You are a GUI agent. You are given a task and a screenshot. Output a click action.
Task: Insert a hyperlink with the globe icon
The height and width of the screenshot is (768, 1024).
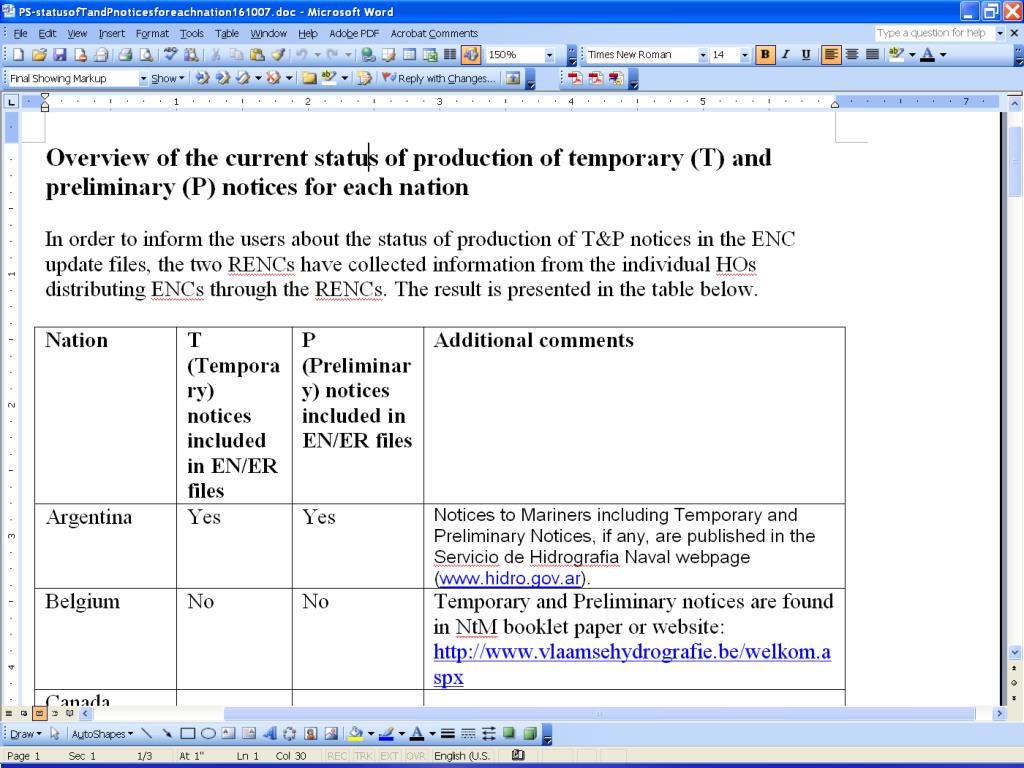click(368, 55)
